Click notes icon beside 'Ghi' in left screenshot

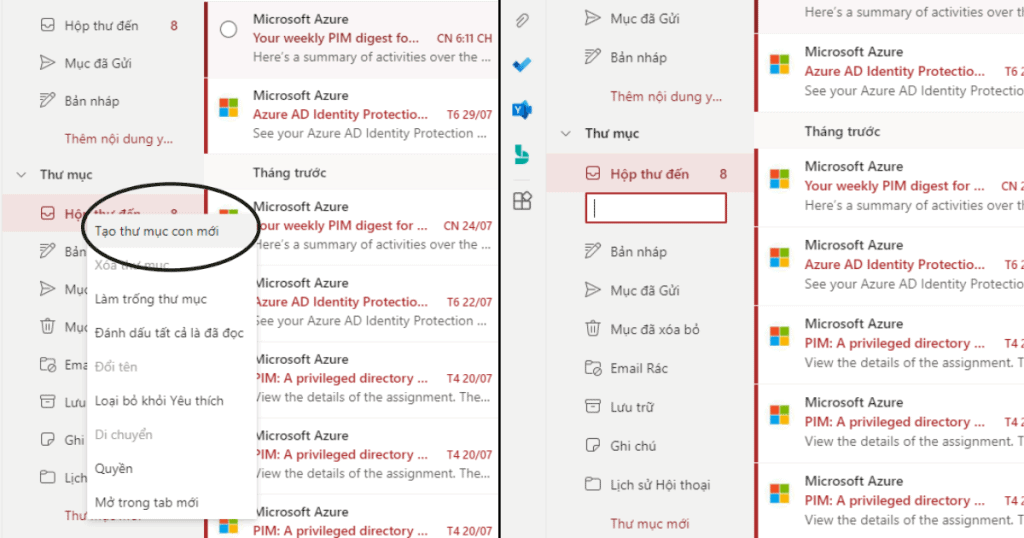pyautogui.click(x=48, y=439)
